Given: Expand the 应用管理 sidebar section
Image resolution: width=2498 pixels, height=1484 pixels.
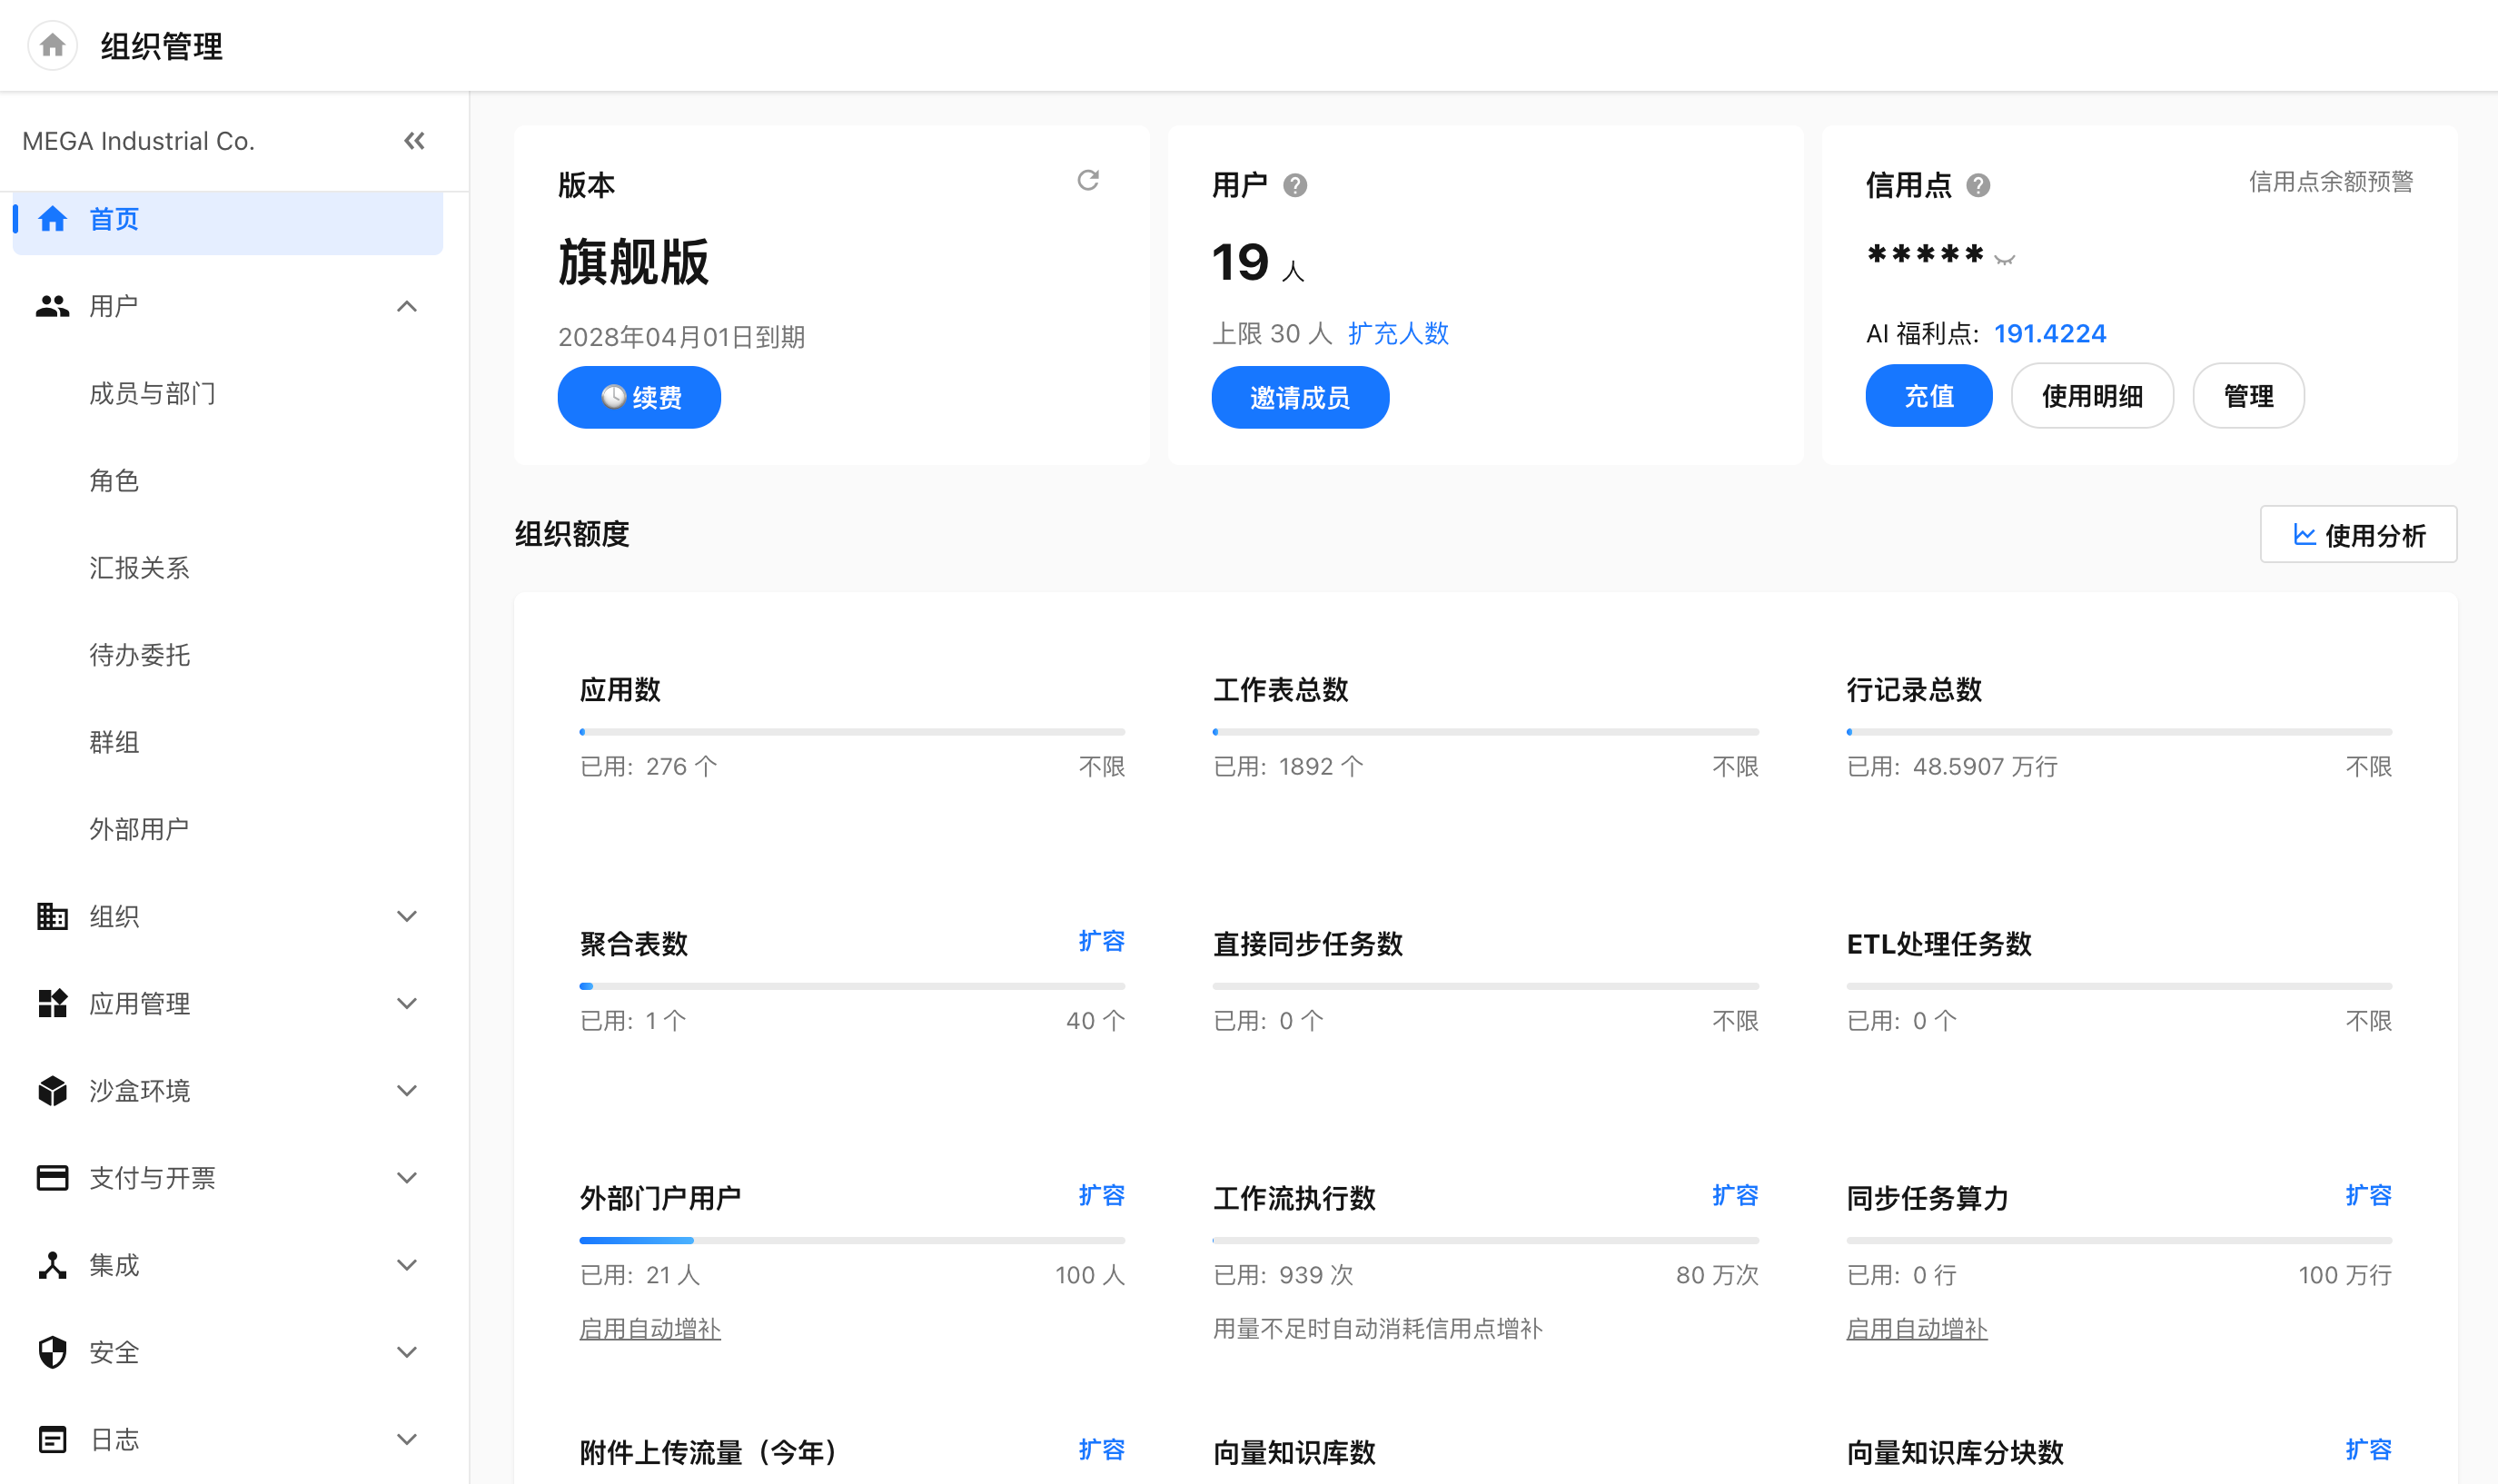Looking at the screenshot, I should (407, 1003).
